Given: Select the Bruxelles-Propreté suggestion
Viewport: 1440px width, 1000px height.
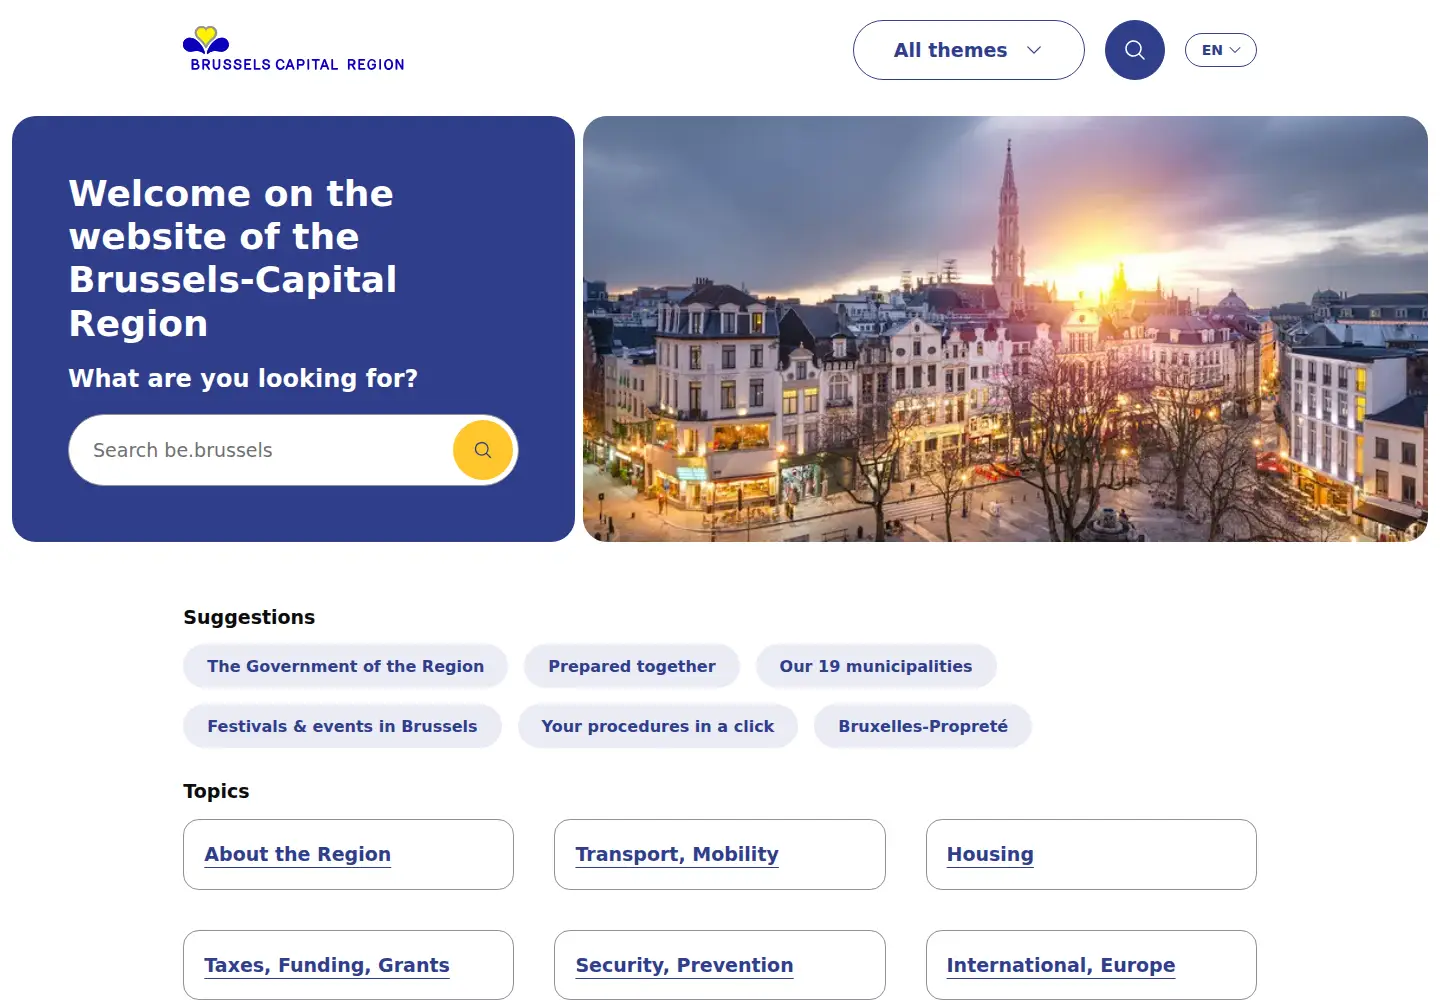Looking at the screenshot, I should point(923,726).
